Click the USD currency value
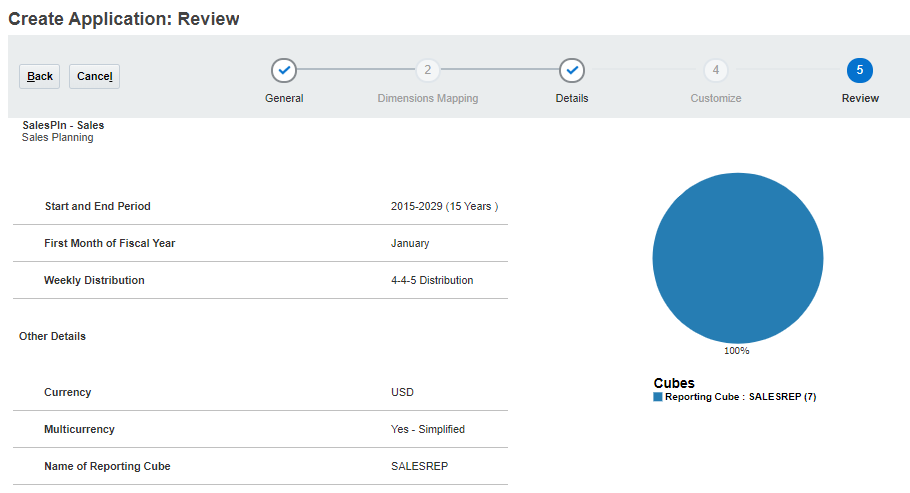The width and height of the screenshot is (910, 493). tap(402, 393)
